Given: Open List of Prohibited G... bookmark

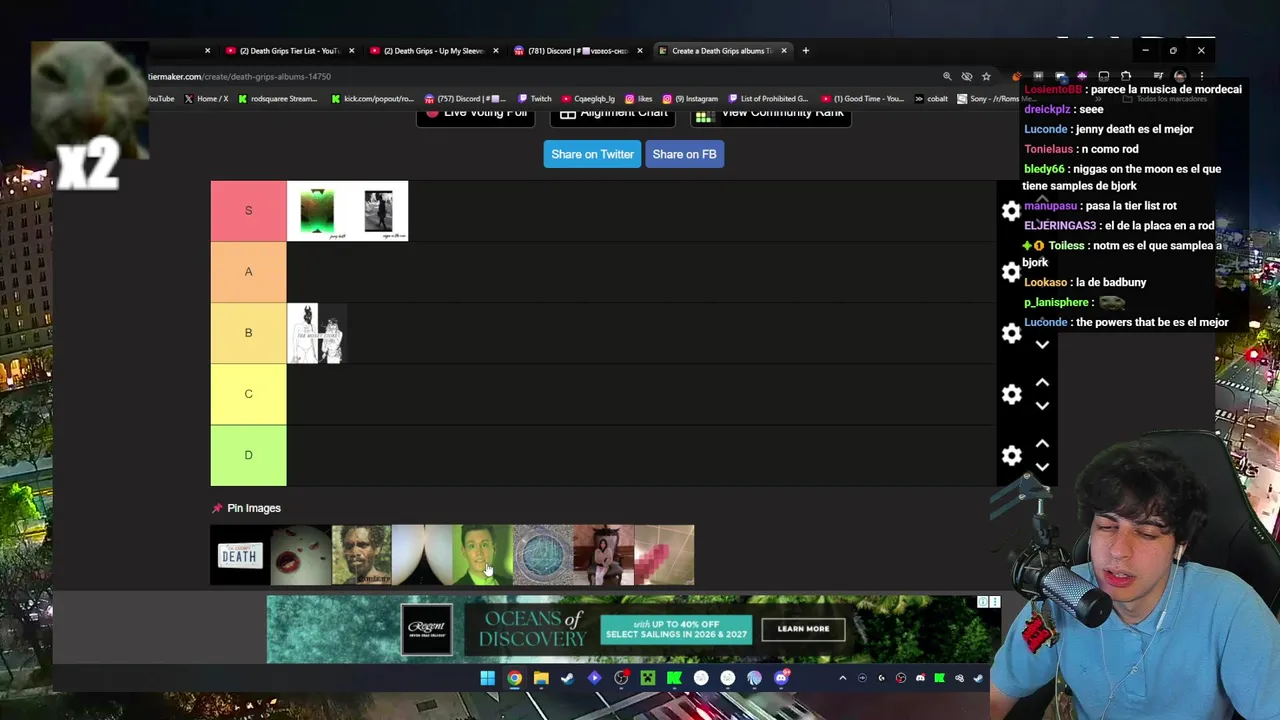Looking at the screenshot, I should 767,98.
